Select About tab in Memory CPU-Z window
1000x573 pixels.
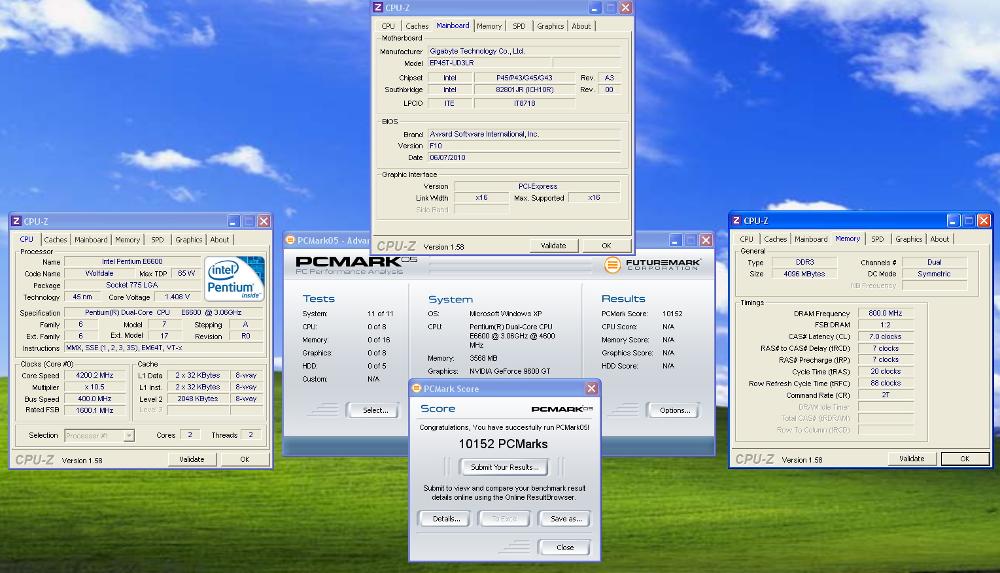[939, 239]
